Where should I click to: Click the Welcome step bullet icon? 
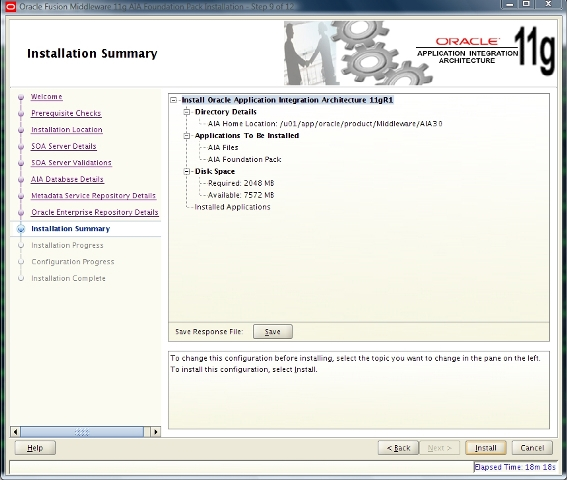click(x=21, y=97)
